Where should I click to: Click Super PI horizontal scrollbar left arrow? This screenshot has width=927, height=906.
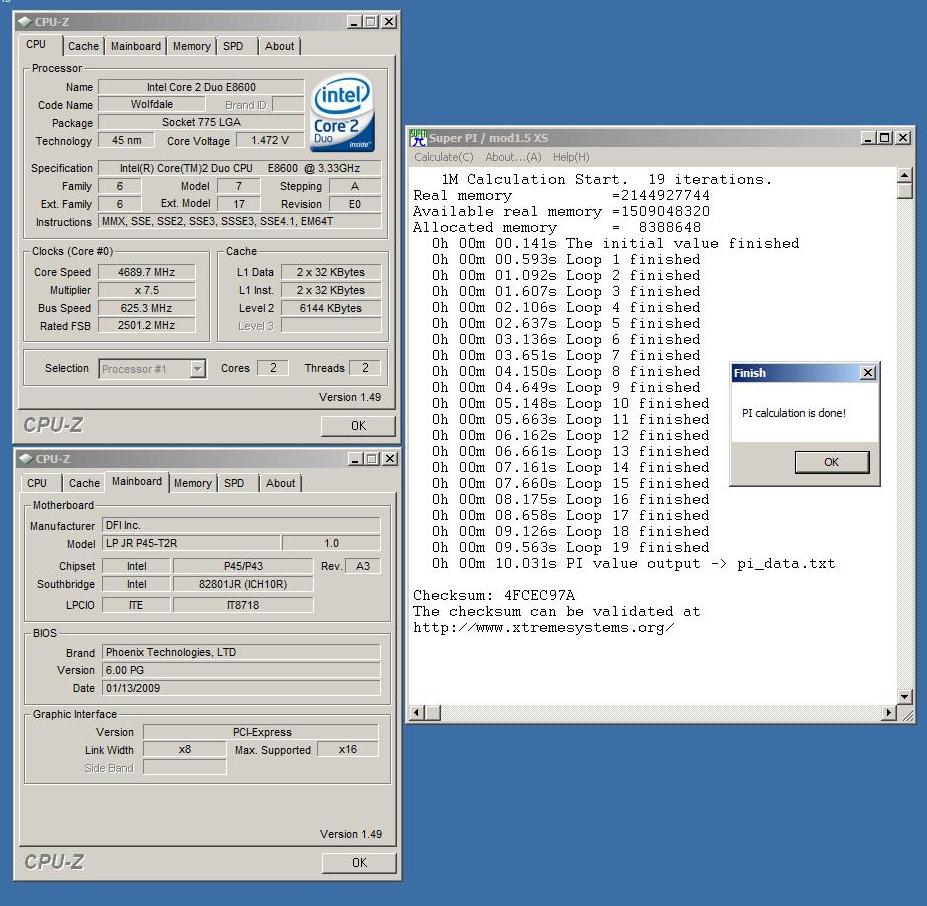tap(416, 713)
